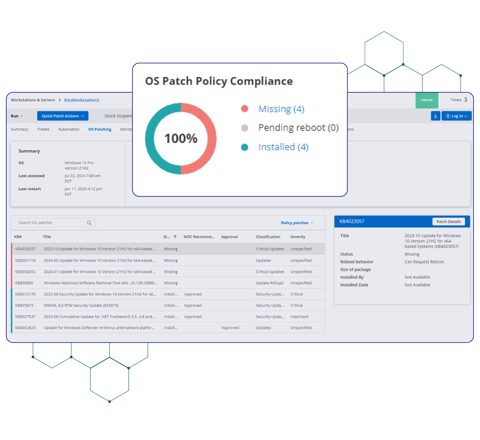Click the Patch Details button

click(x=448, y=222)
